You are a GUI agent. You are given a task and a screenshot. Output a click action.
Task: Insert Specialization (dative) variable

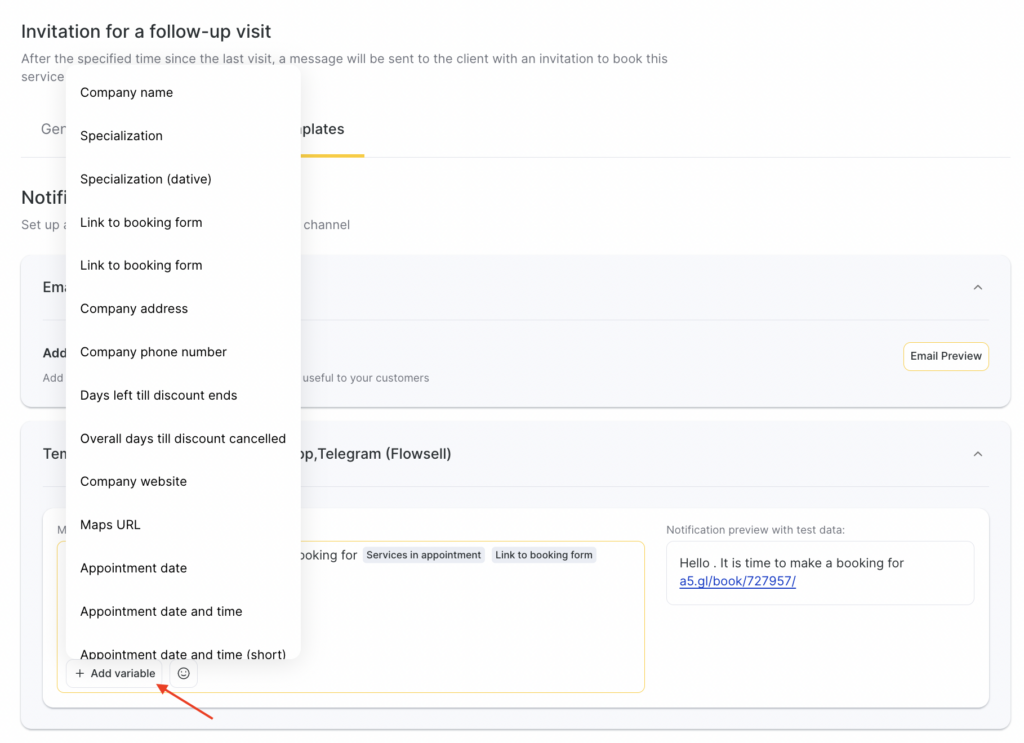(146, 179)
